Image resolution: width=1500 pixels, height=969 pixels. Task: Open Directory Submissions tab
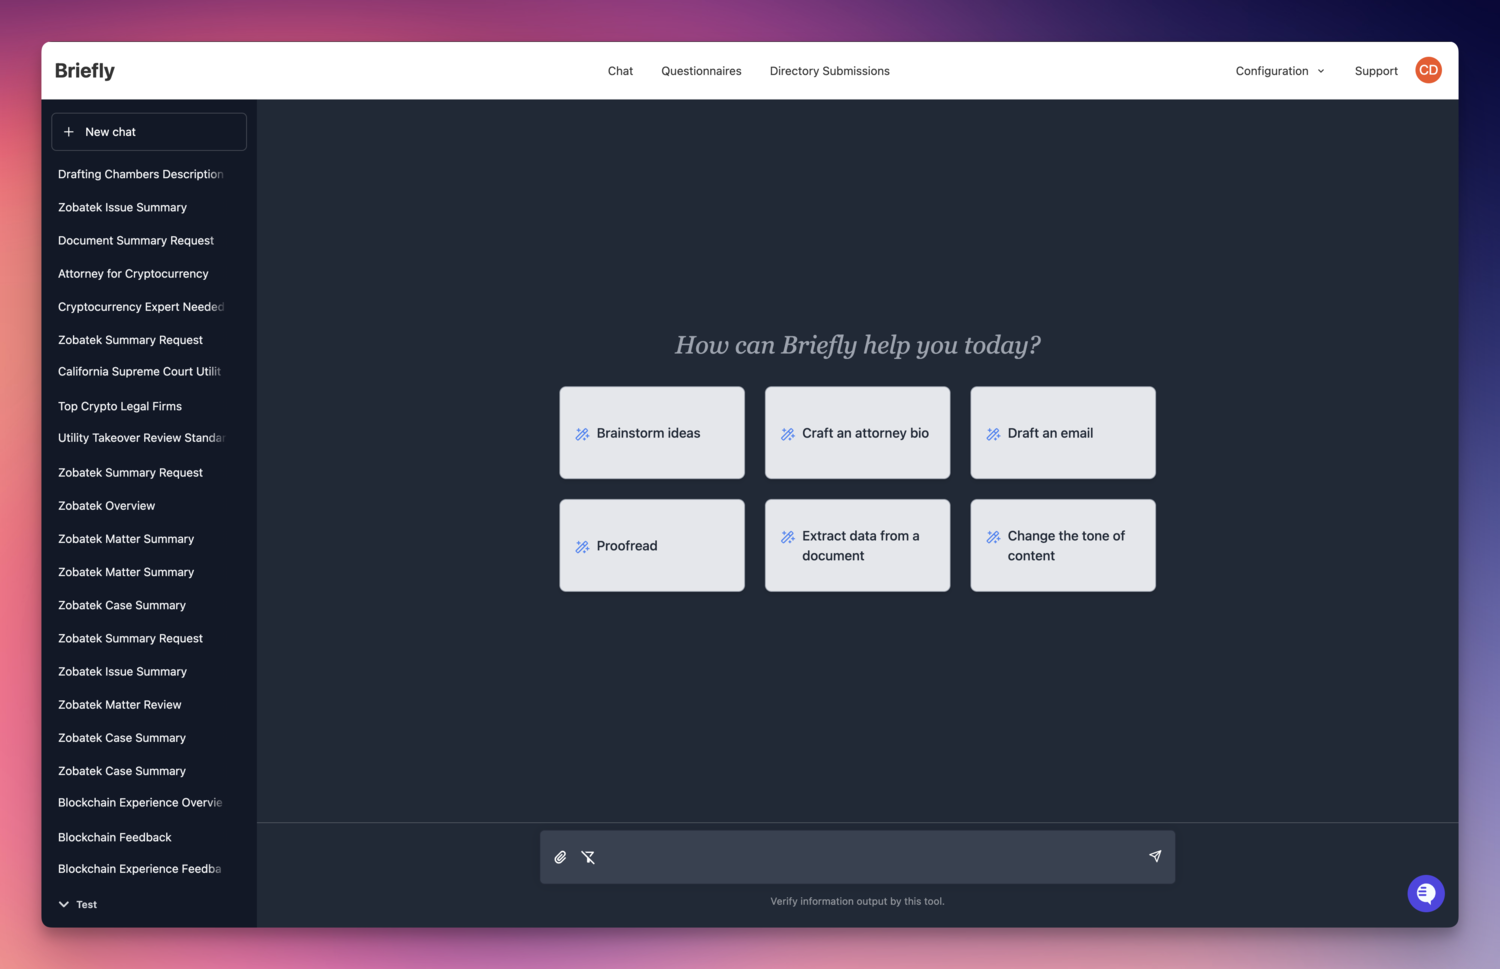[x=829, y=71]
